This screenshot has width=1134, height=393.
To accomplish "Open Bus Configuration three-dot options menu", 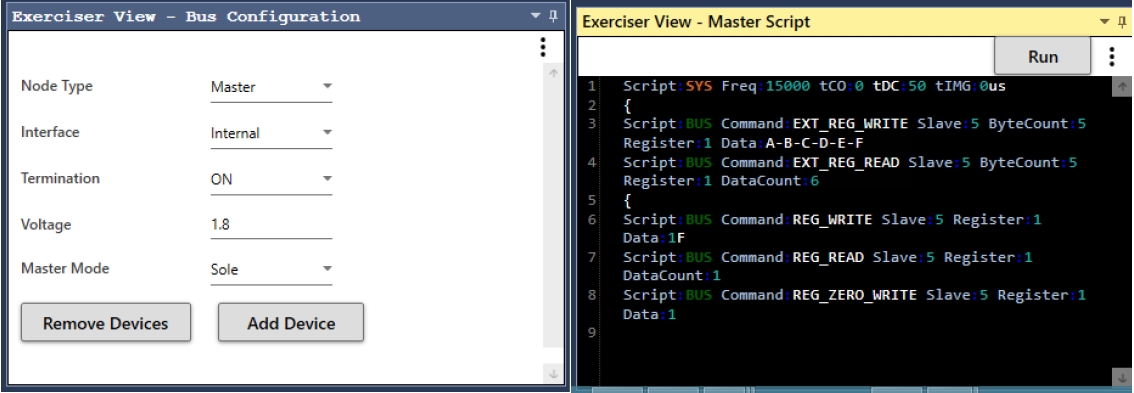I will (x=542, y=48).
